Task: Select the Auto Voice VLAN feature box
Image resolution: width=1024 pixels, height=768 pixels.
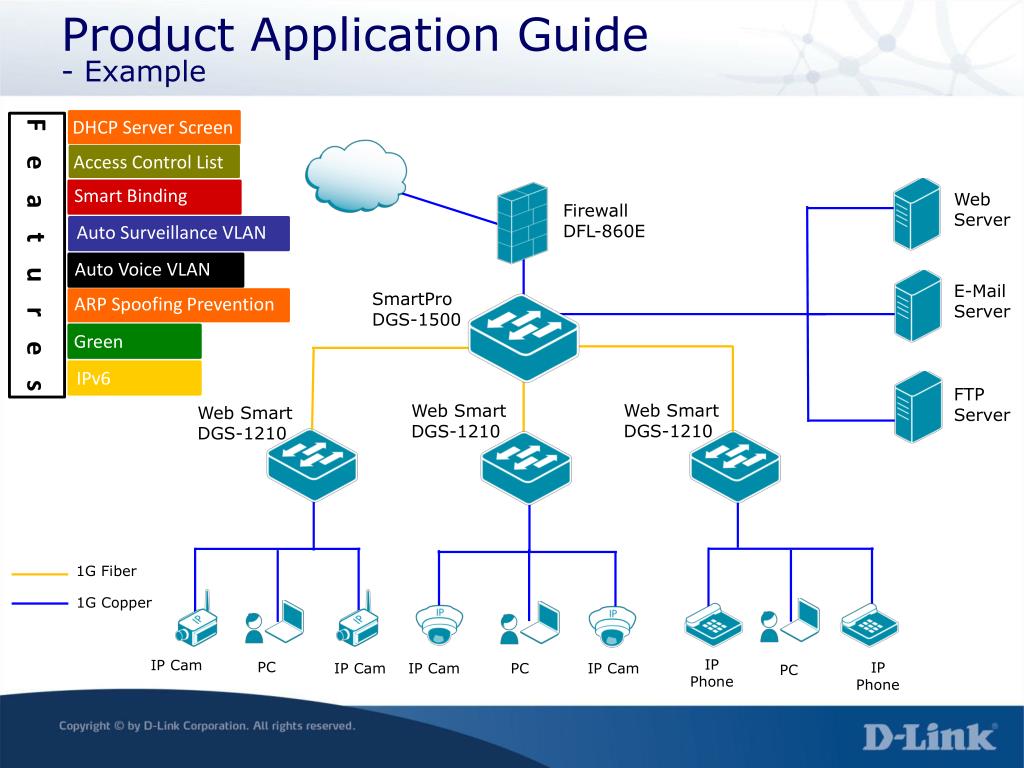Action: coord(155,270)
